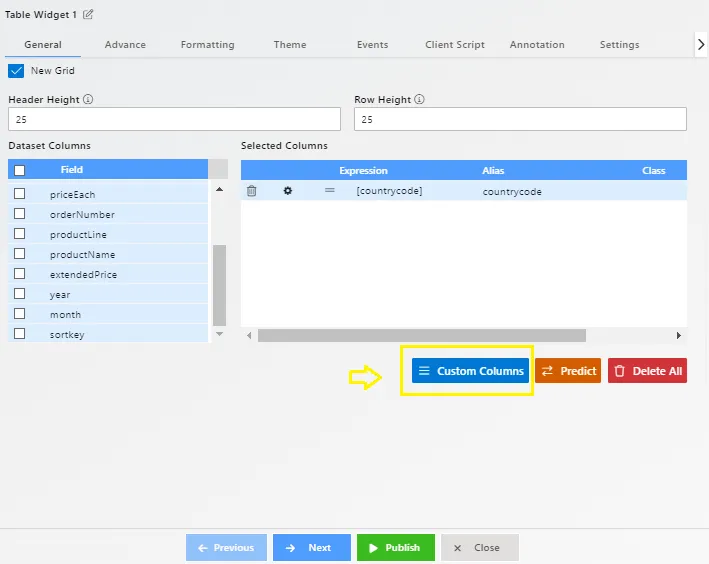Click Dataset Columns scroll down arrow
Image resolution: width=709 pixels, height=564 pixels.
219,334
